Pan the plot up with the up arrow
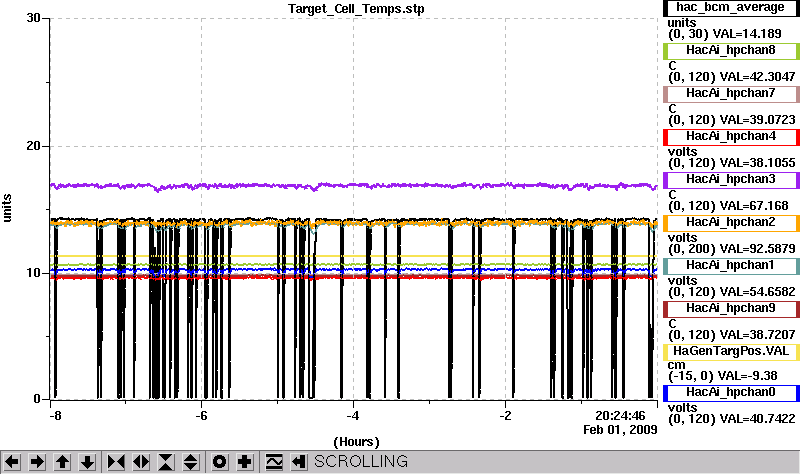Viewport: 800px width, 474px height. [x=62, y=462]
